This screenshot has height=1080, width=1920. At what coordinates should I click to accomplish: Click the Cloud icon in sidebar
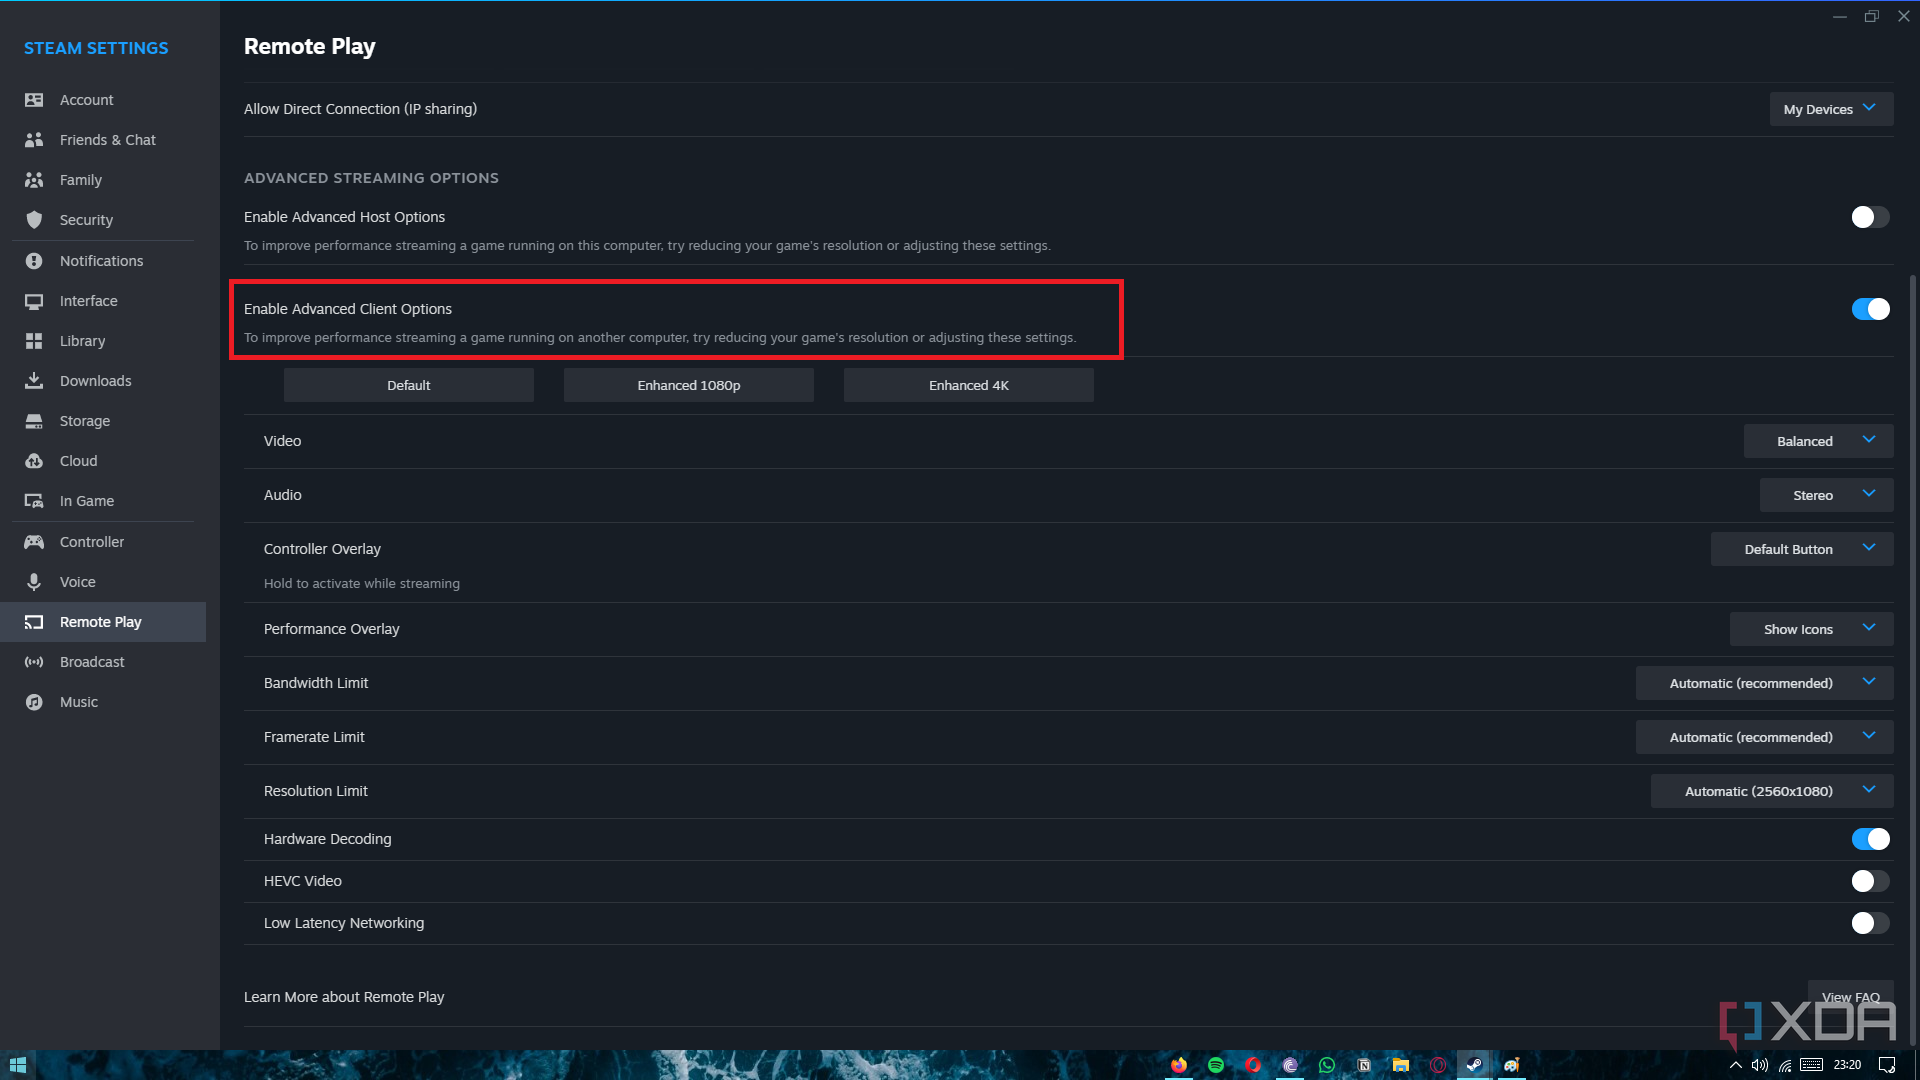34,461
